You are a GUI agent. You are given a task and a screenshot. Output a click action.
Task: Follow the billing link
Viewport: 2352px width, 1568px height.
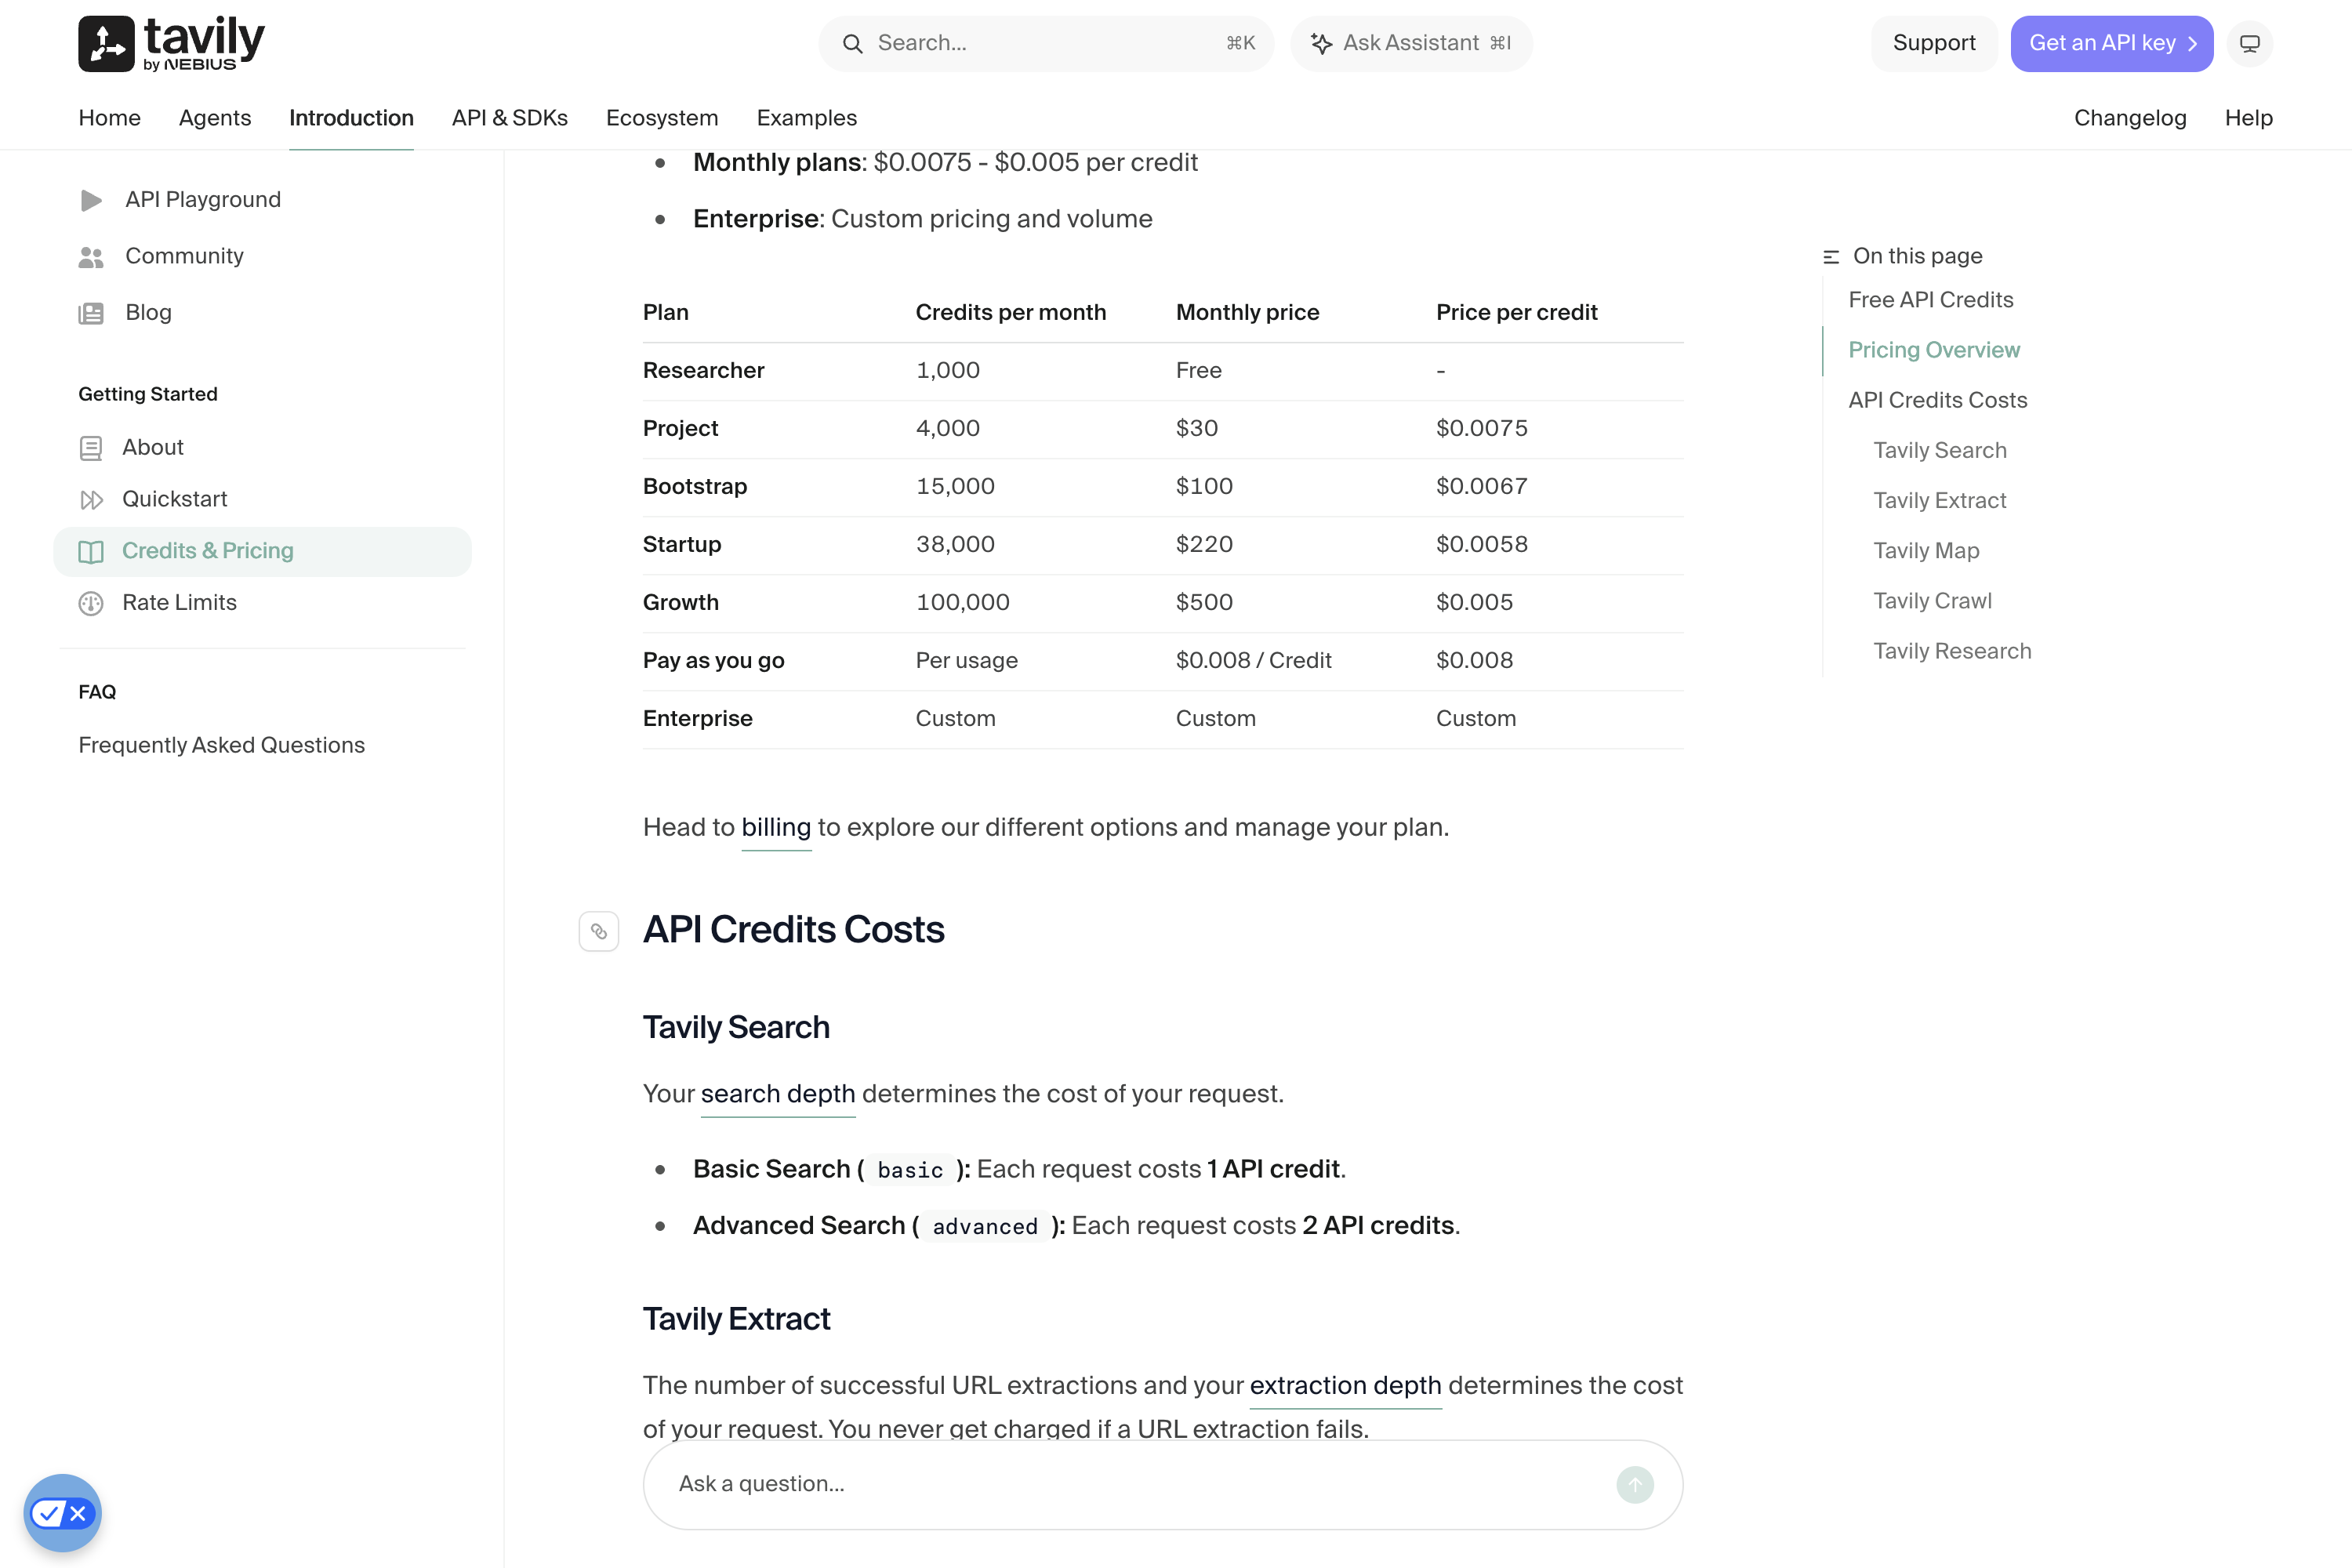pyautogui.click(x=776, y=828)
